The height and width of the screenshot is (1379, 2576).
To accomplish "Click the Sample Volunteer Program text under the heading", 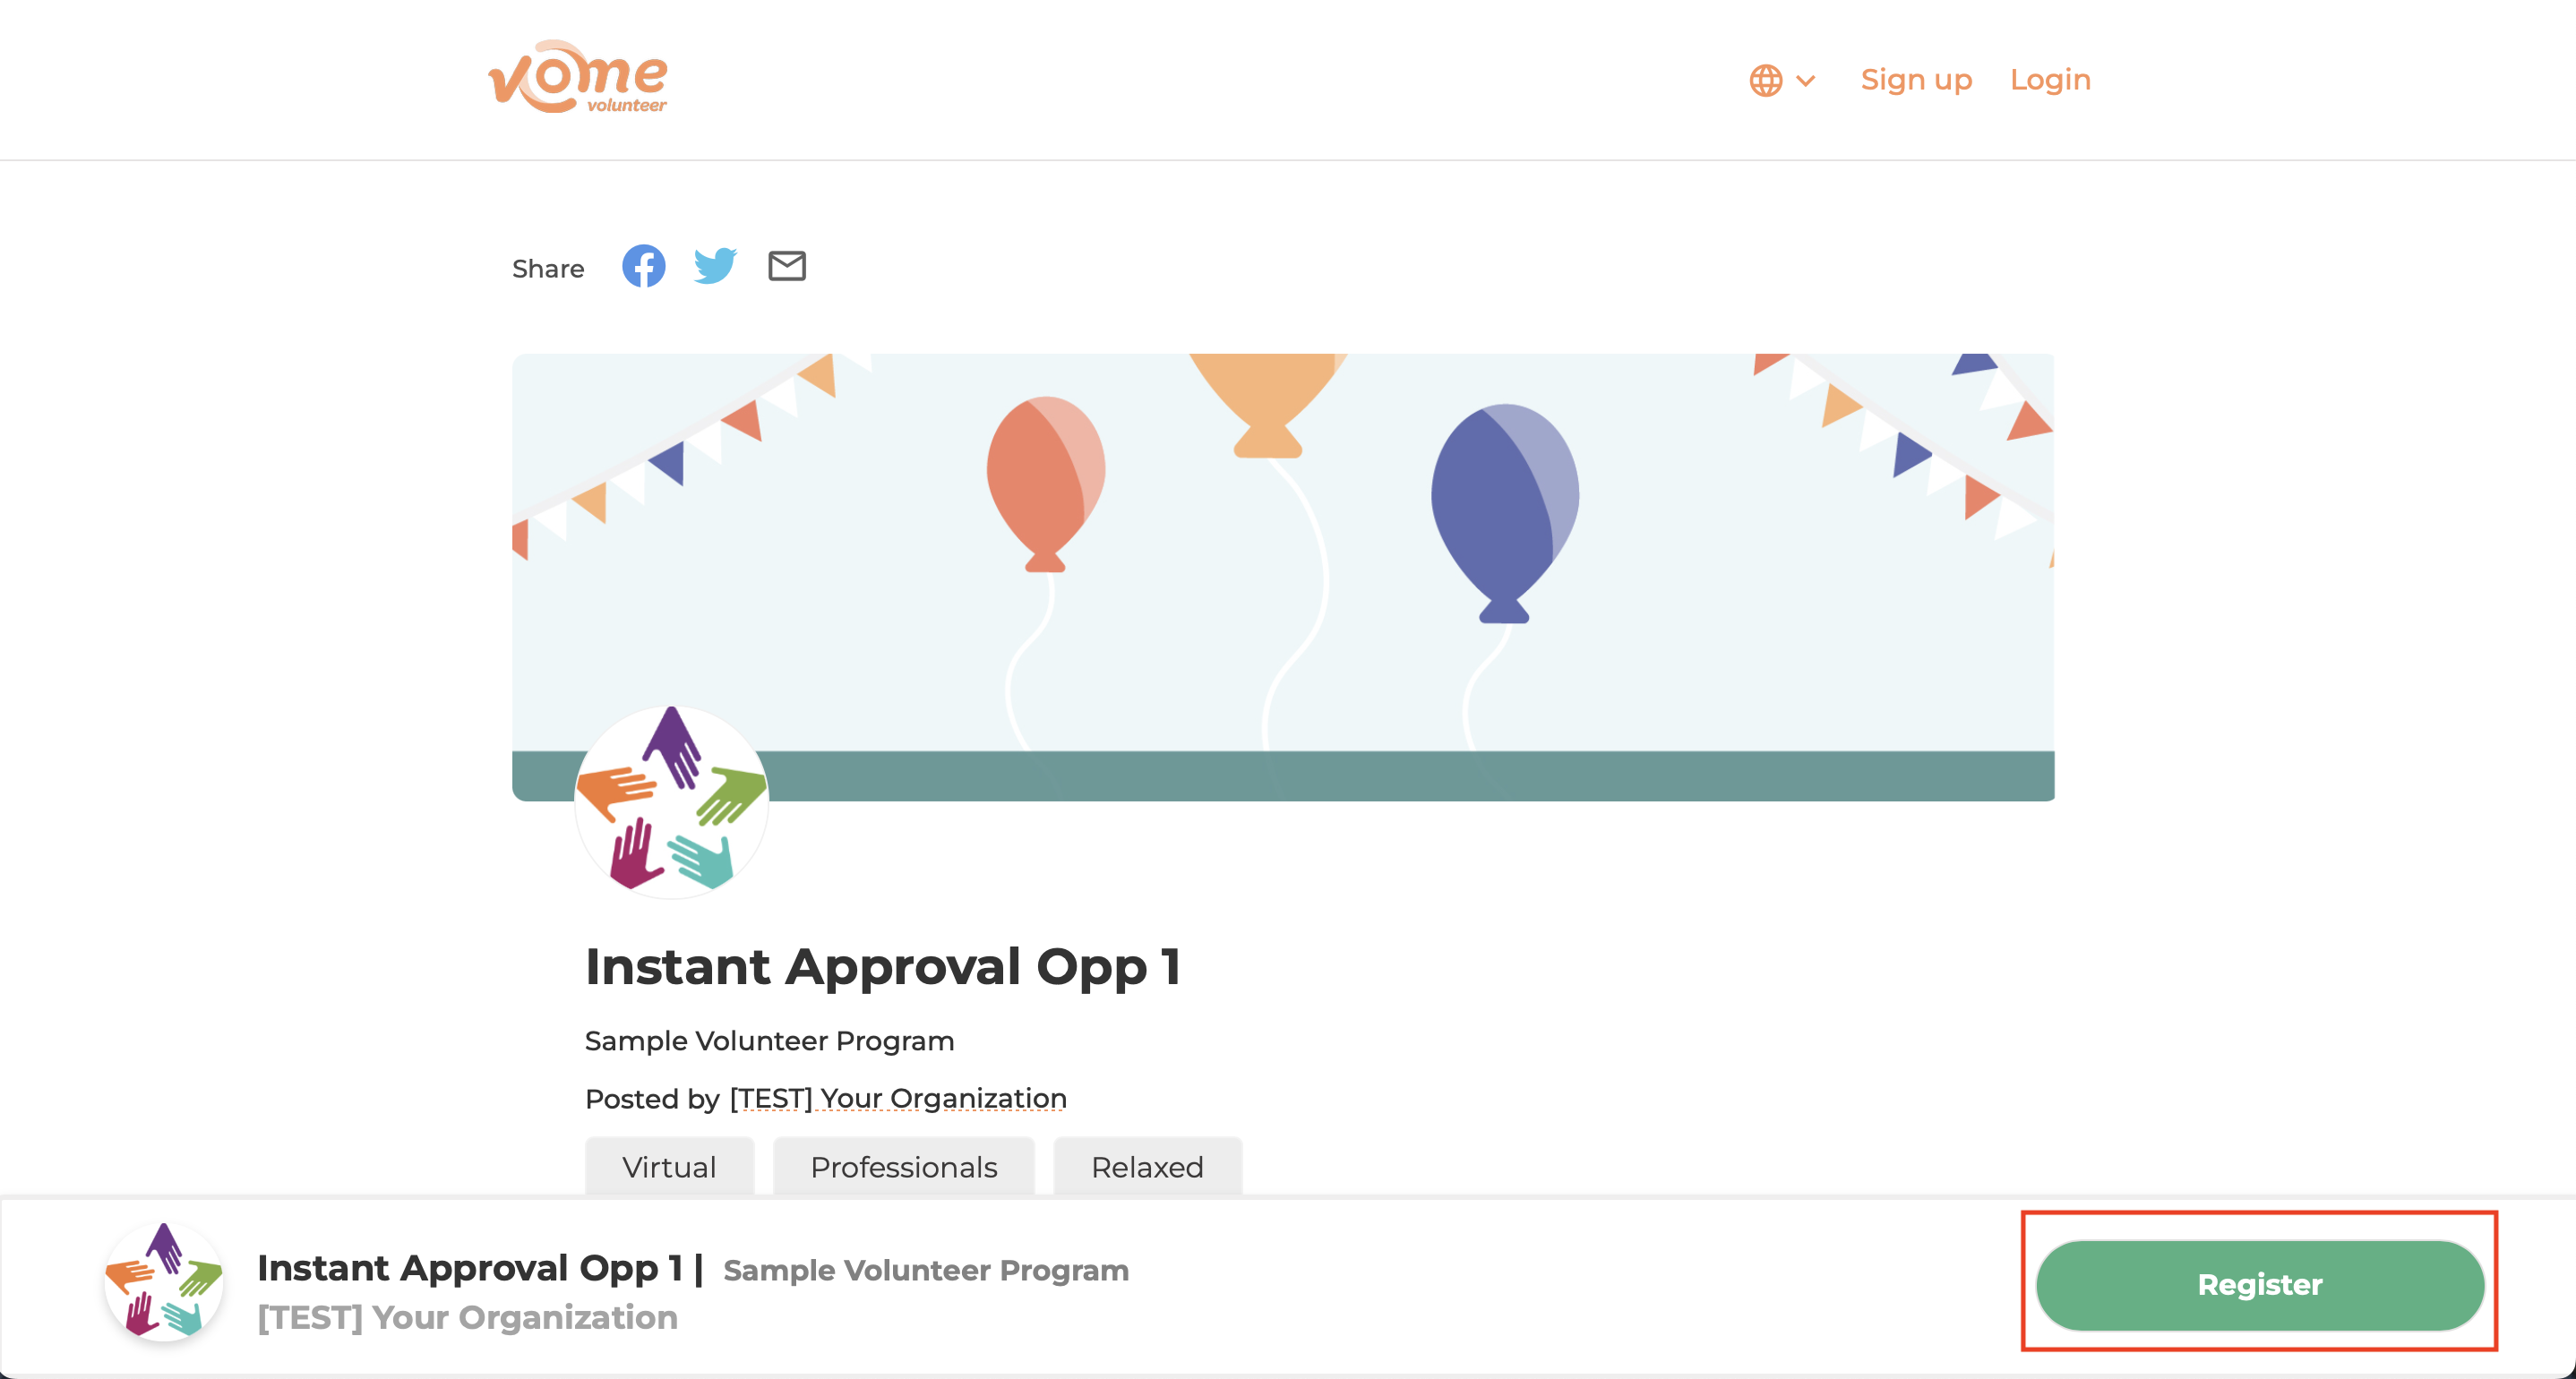I will point(769,1041).
